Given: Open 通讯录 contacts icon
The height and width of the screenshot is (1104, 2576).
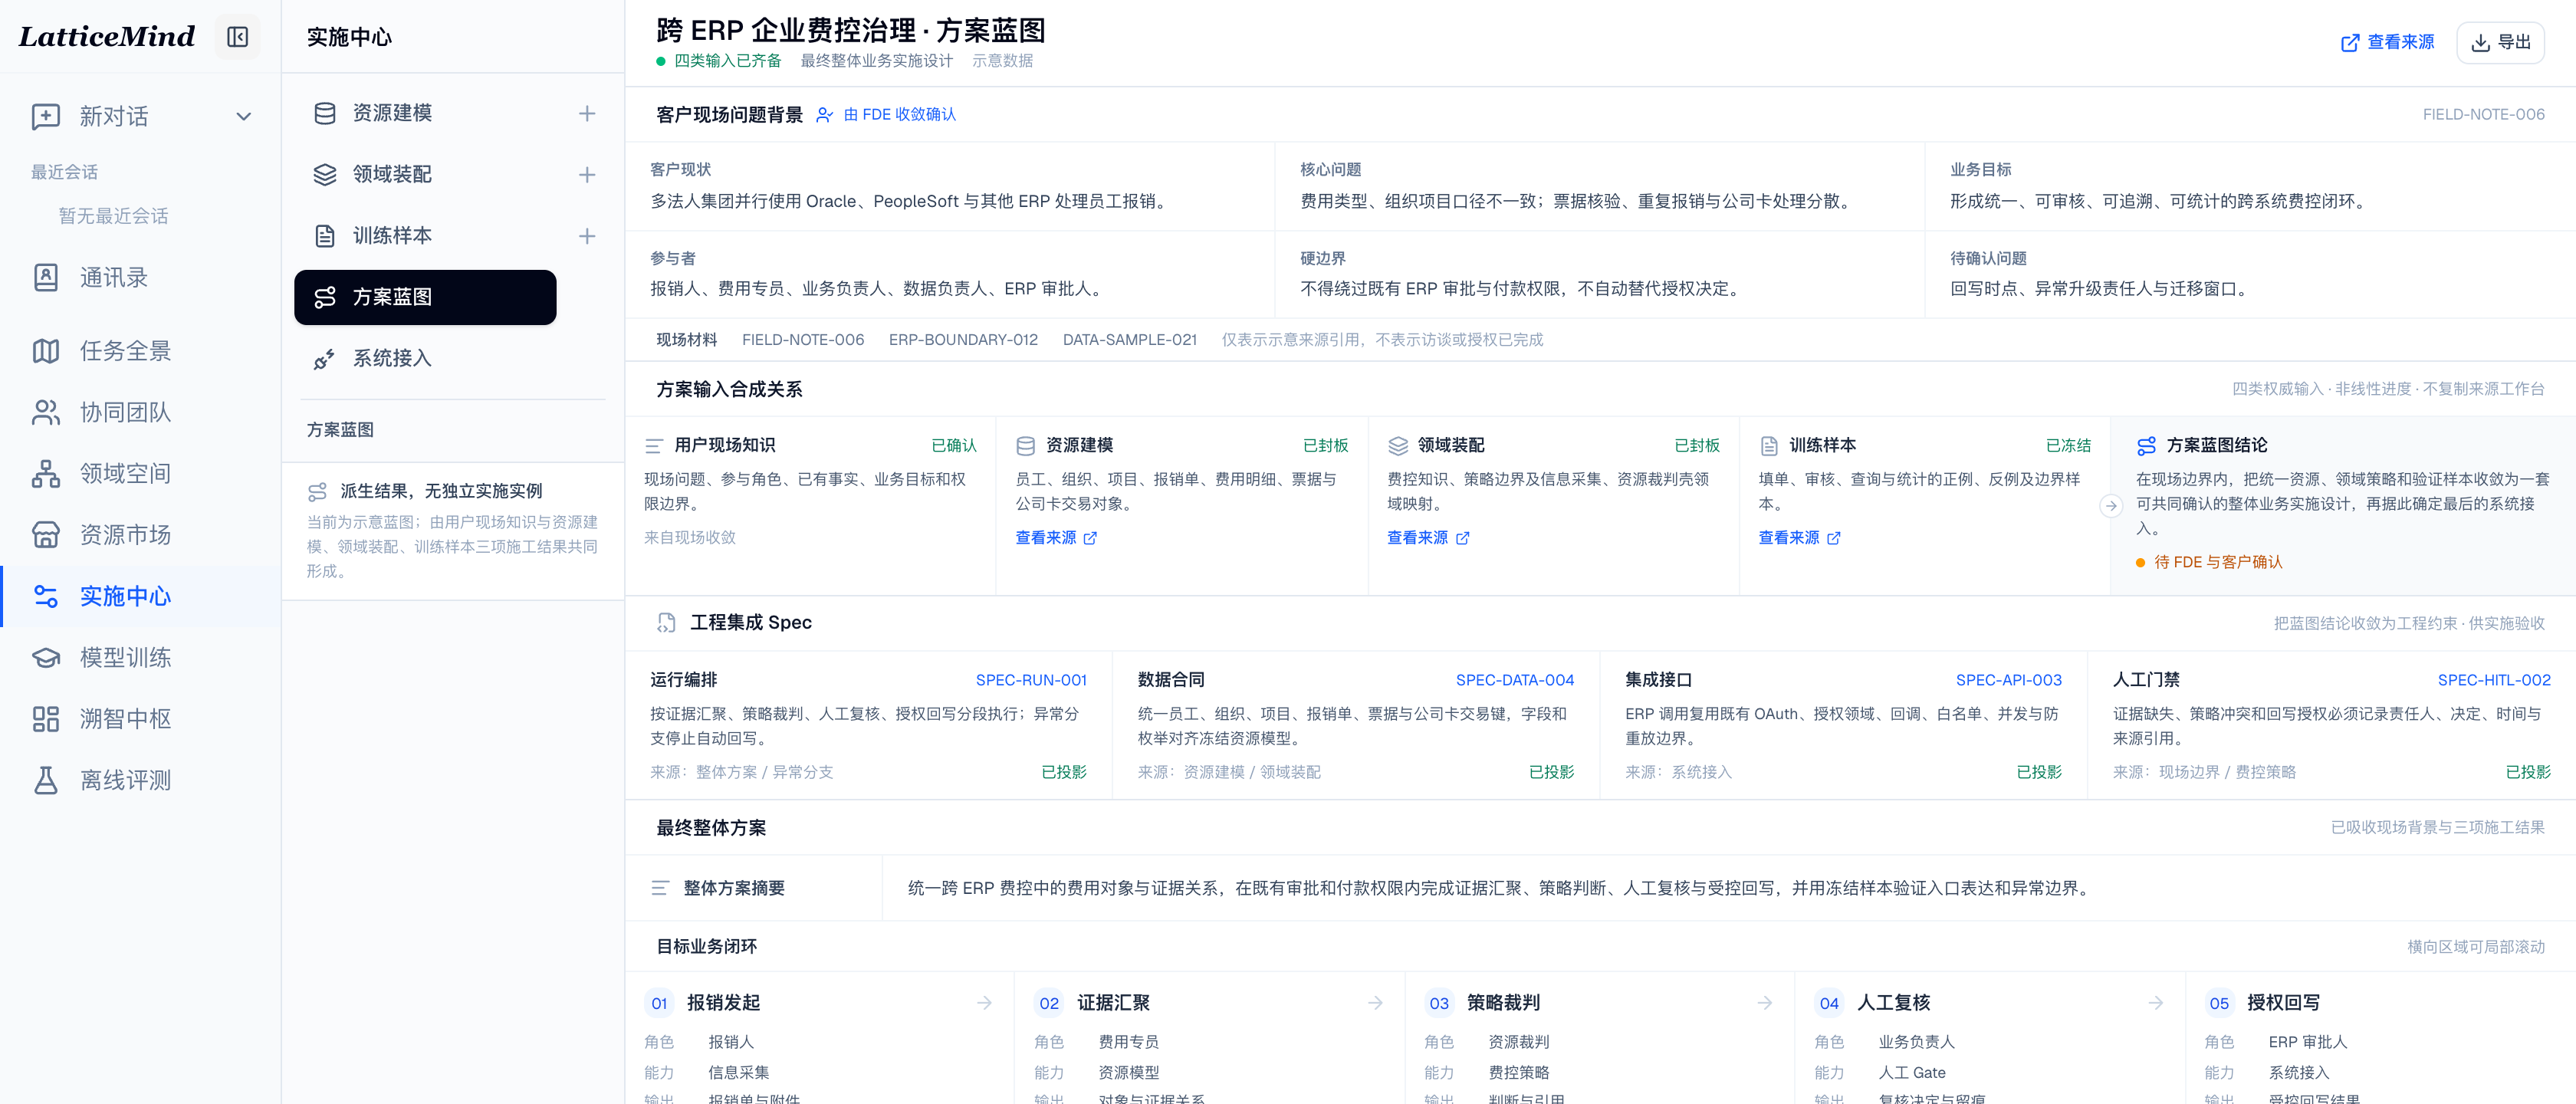Looking at the screenshot, I should (x=46, y=278).
